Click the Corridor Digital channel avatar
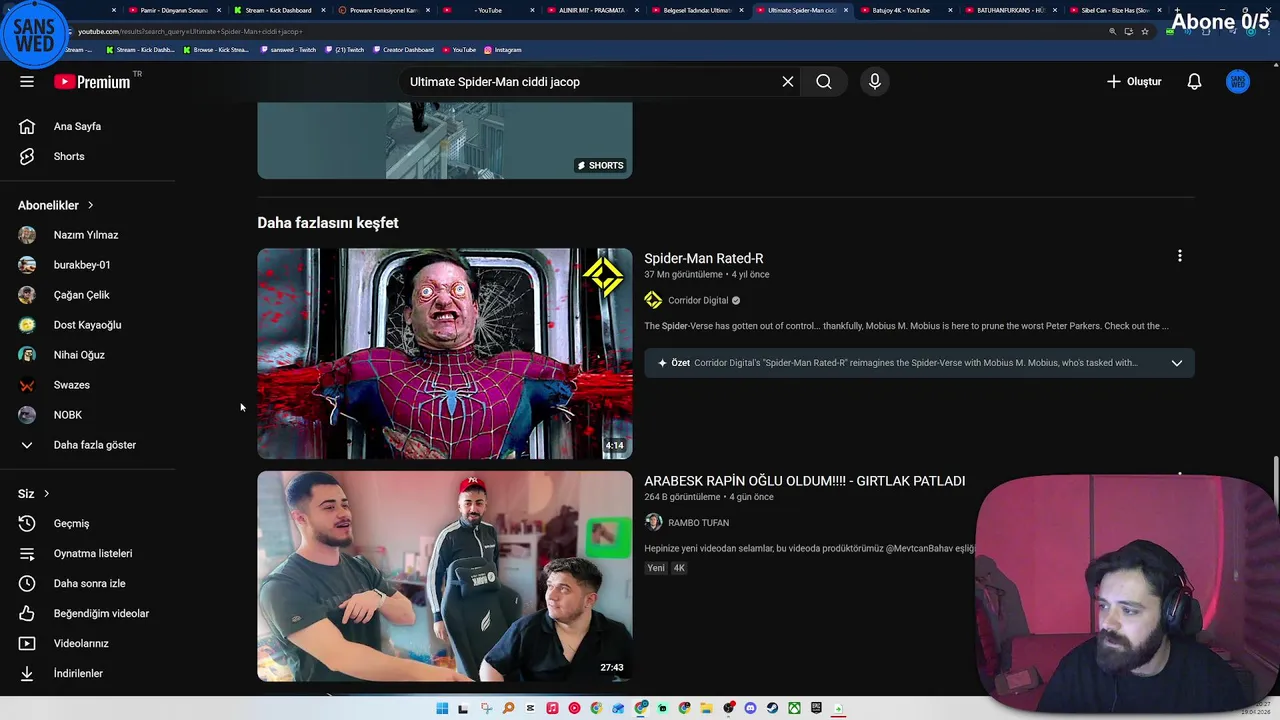The height and width of the screenshot is (720, 1280). [x=653, y=300]
